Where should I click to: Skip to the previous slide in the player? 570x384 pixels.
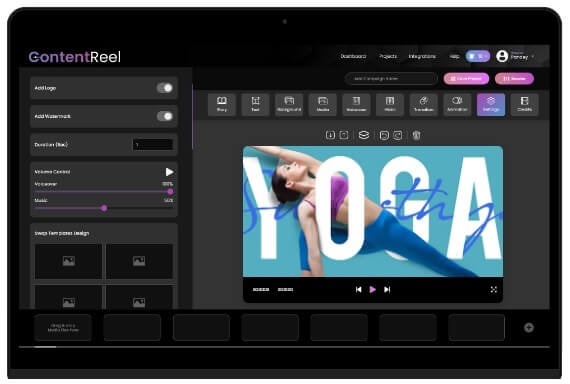358,289
